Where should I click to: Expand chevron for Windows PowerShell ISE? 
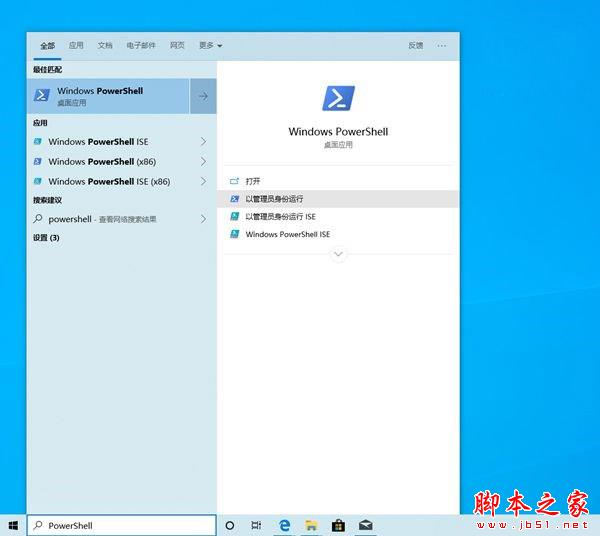[x=204, y=142]
